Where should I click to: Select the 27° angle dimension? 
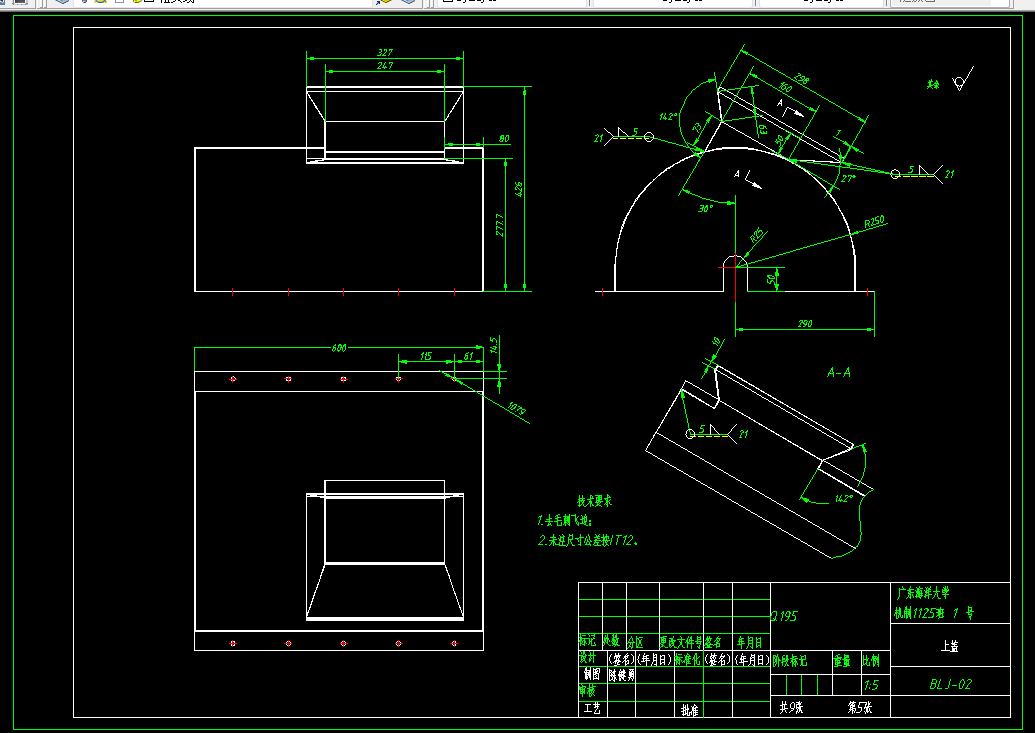[848, 178]
